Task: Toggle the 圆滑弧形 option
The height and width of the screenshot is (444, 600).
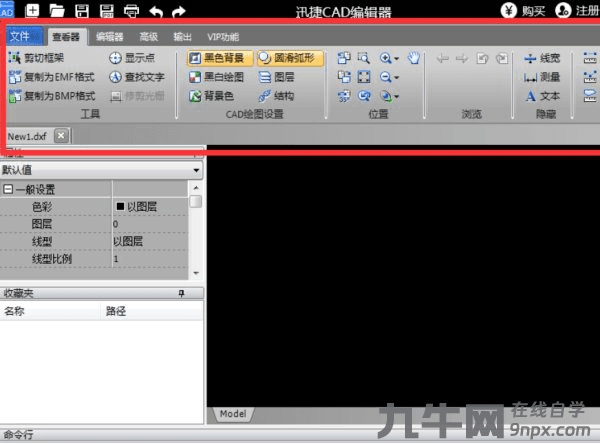Action: pyautogui.click(x=290, y=58)
